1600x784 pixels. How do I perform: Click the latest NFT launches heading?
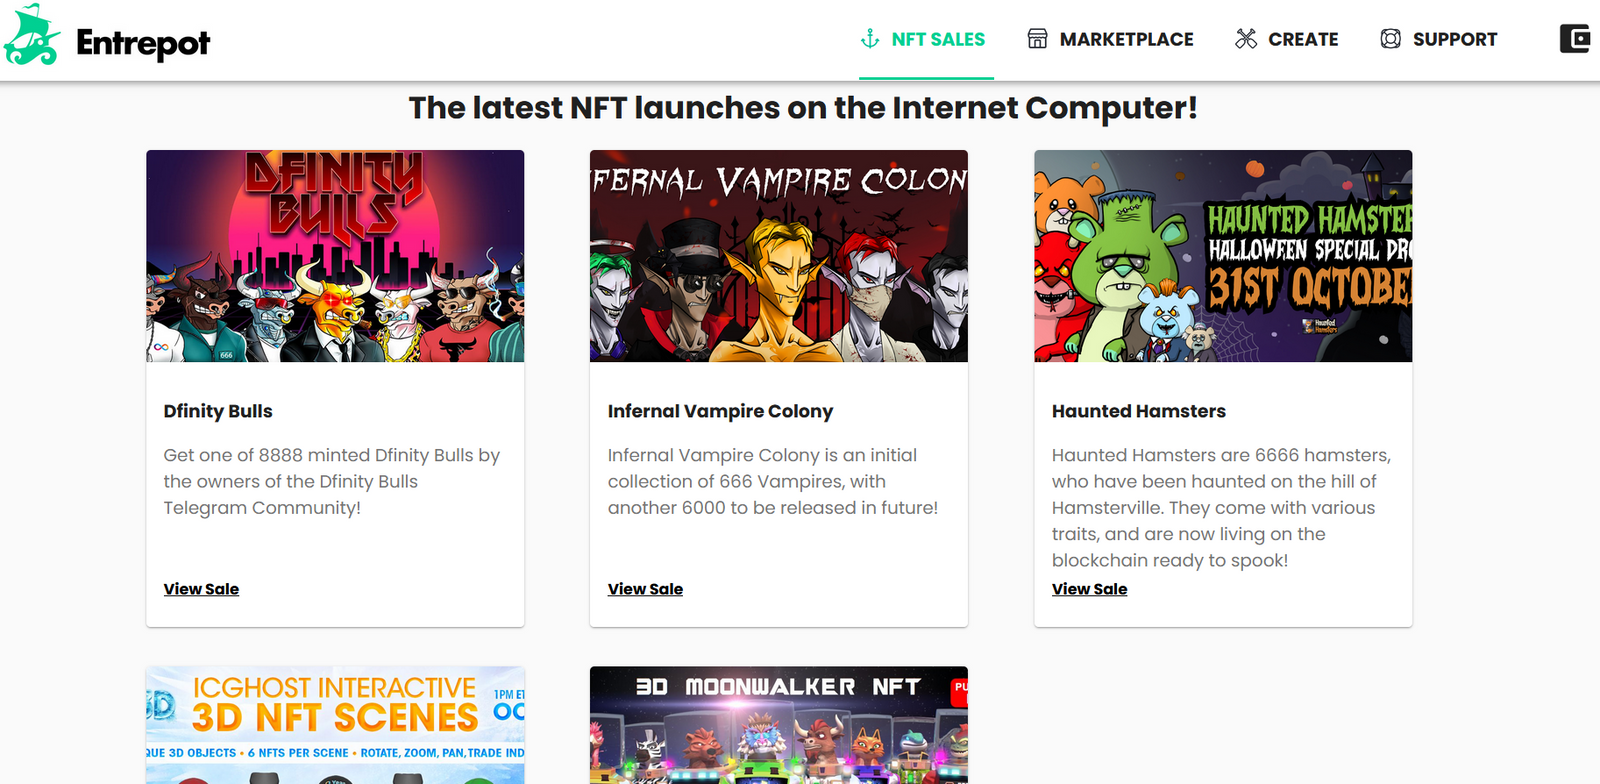coord(803,108)
